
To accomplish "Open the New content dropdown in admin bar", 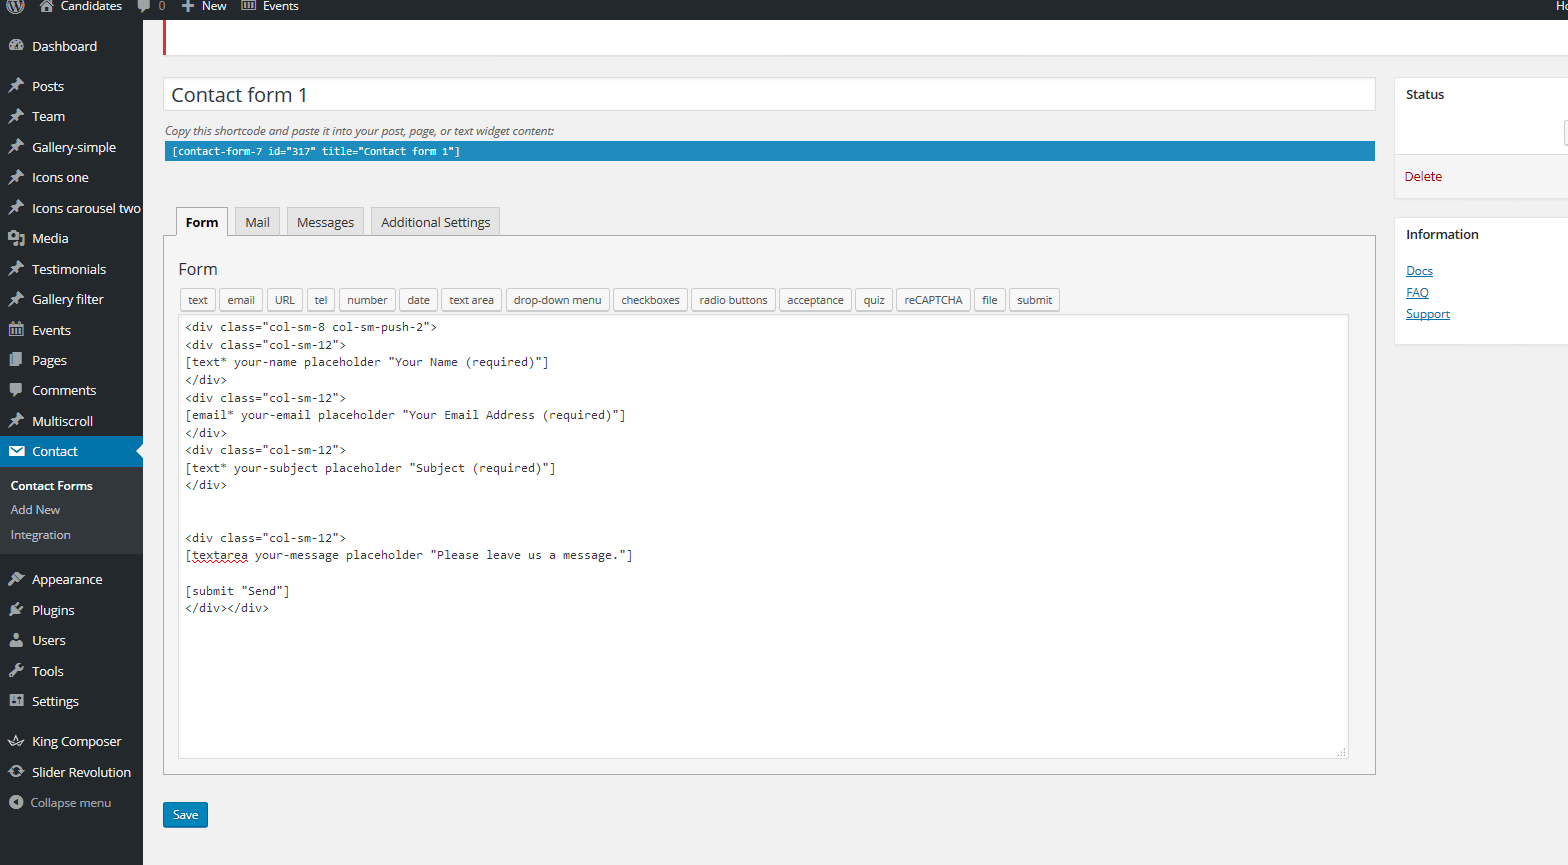I will [204, 6].
